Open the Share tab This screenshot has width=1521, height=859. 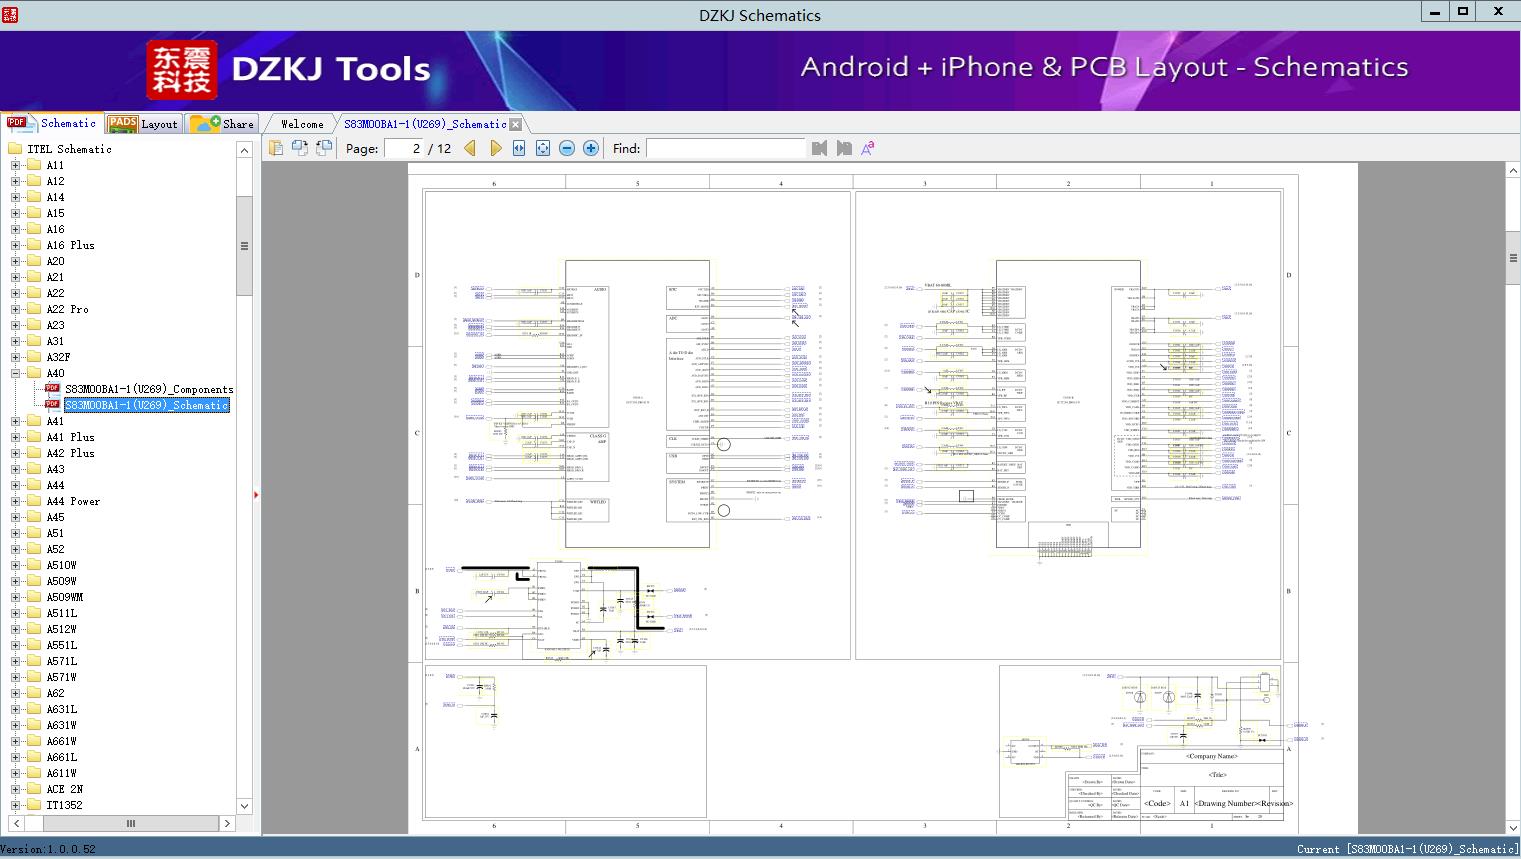tap(223, 124)
